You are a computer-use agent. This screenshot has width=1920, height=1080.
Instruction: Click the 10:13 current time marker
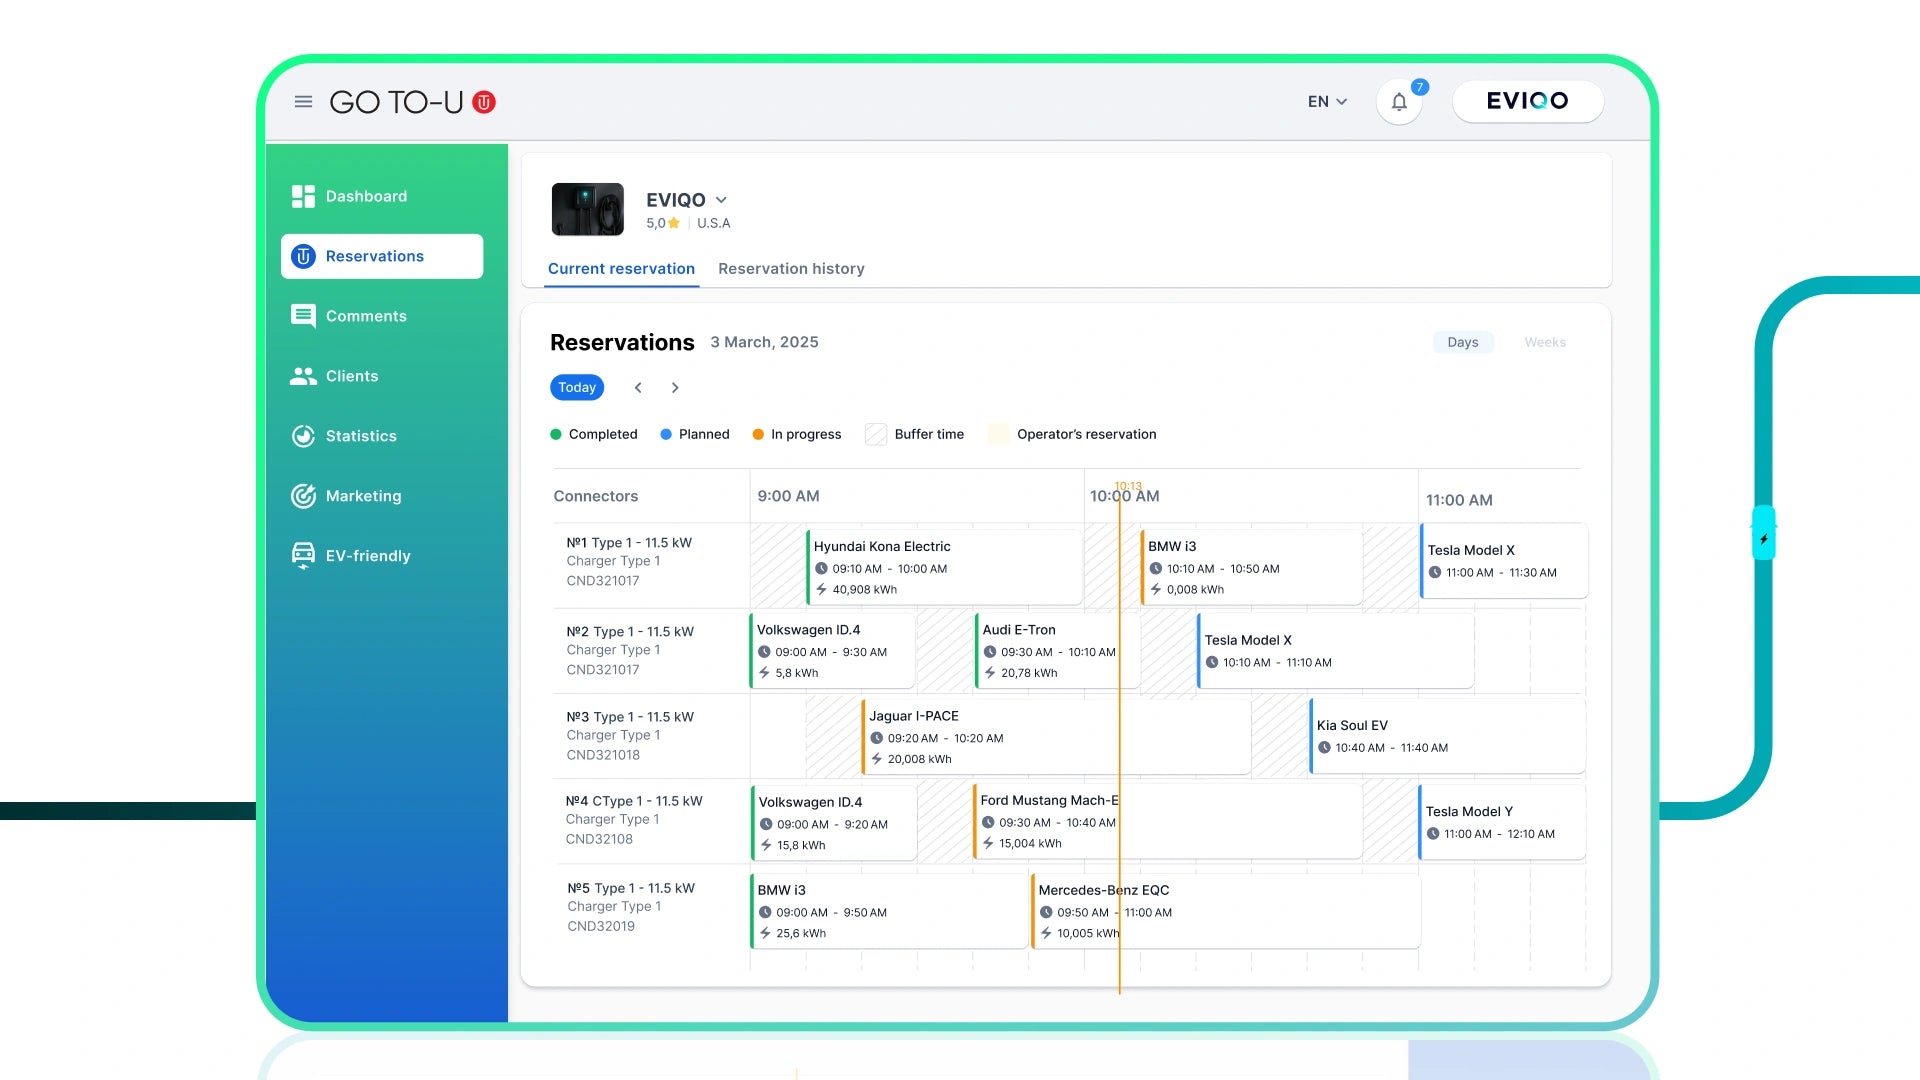(x=1127, y=486)
